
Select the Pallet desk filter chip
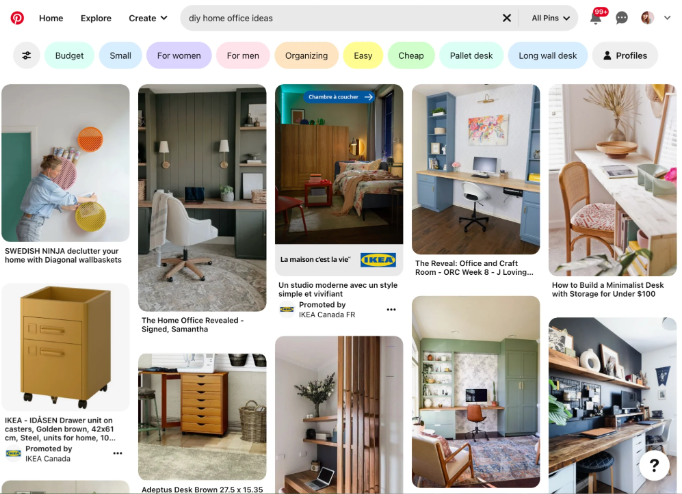(x=471, y=56)
